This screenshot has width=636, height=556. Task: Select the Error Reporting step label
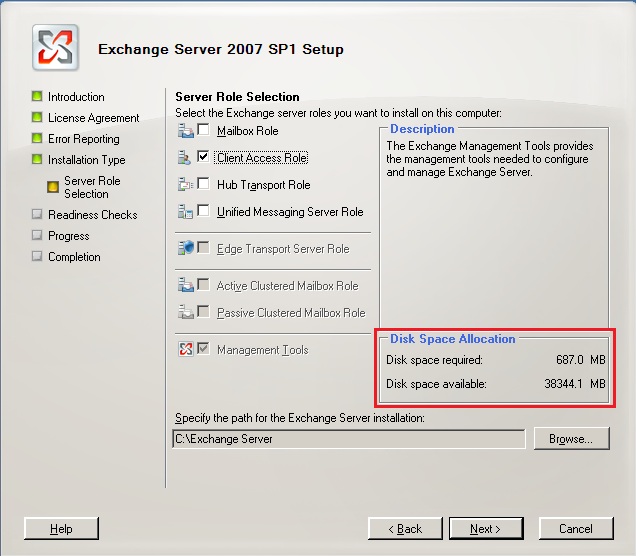pos(84,139)
